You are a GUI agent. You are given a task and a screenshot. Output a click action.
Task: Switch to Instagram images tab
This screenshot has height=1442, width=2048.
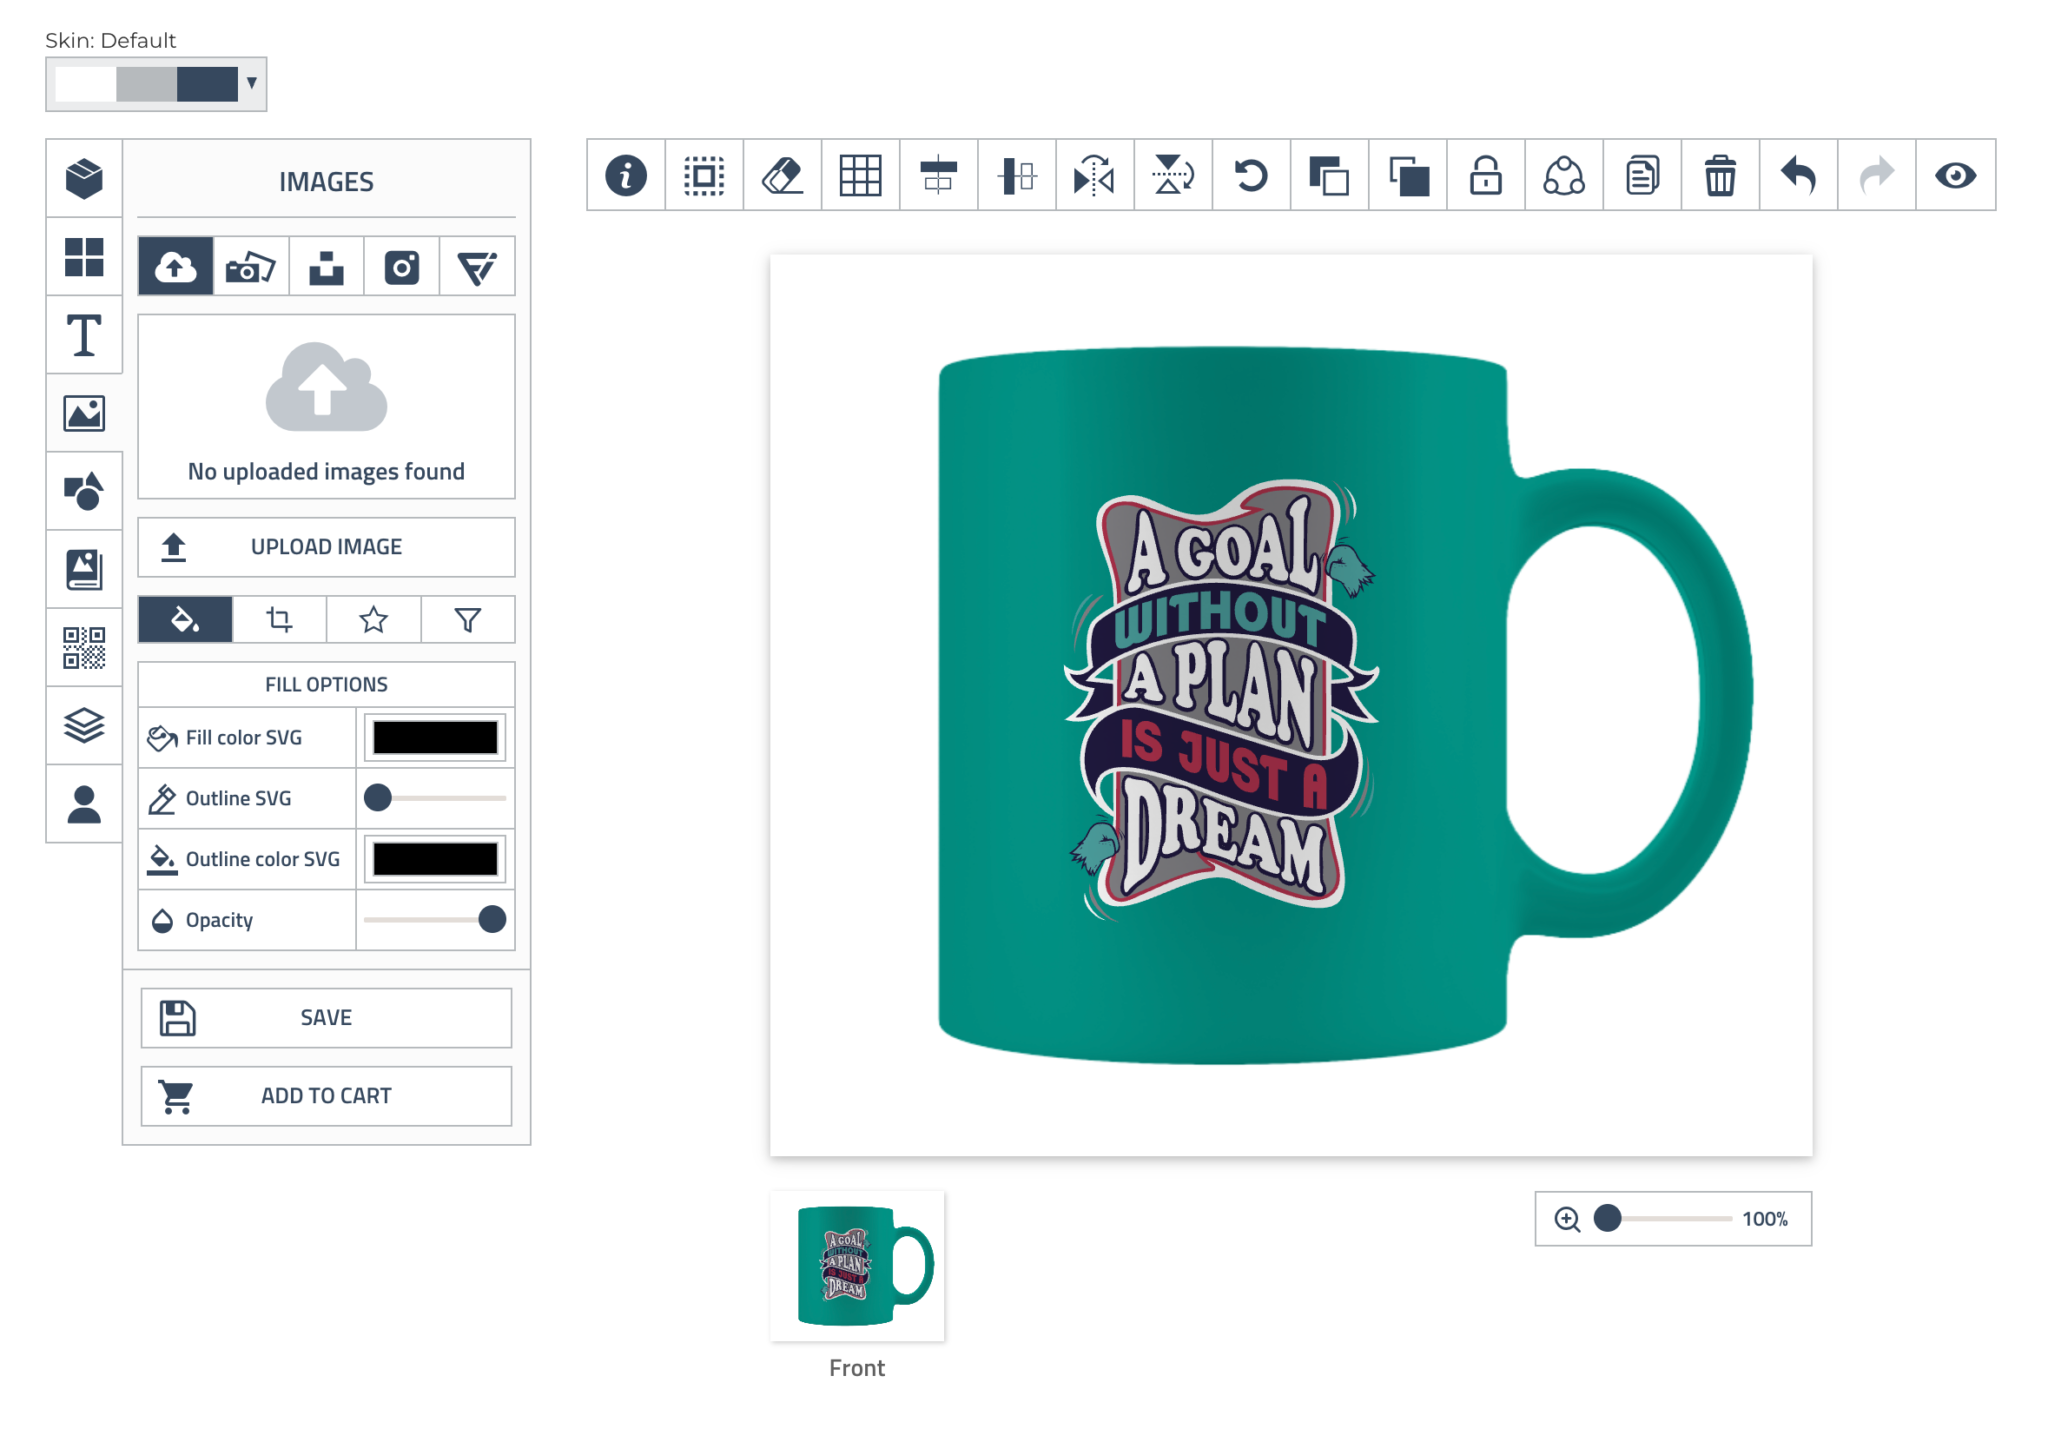coord(402,267)
